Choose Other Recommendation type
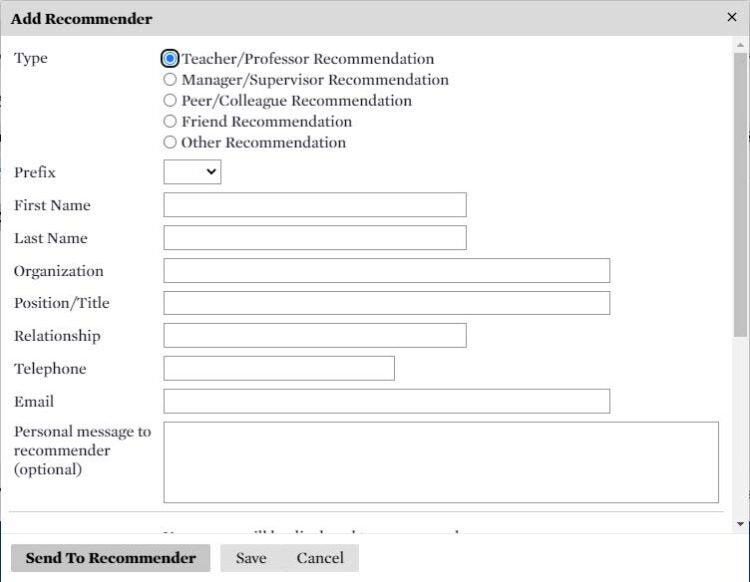 (x=170, y=143)
